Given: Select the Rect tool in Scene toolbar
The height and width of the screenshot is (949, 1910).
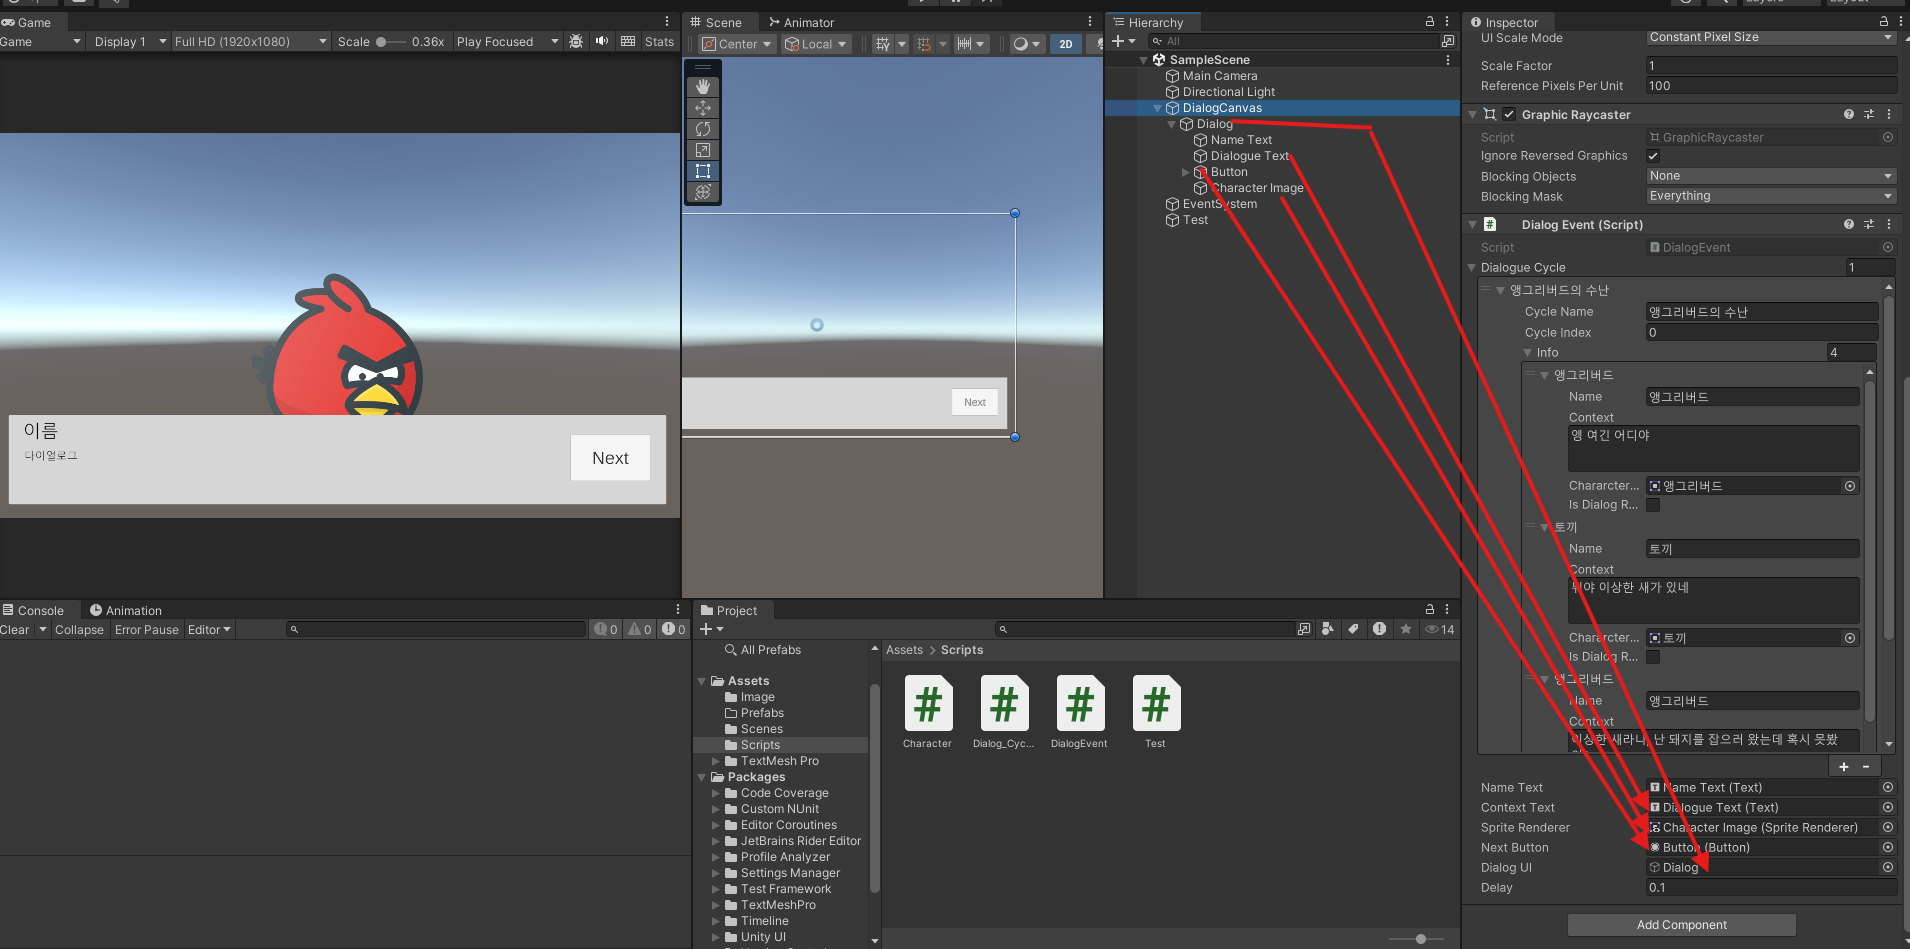Looking at the screenshot, I should tap(703, 171).
